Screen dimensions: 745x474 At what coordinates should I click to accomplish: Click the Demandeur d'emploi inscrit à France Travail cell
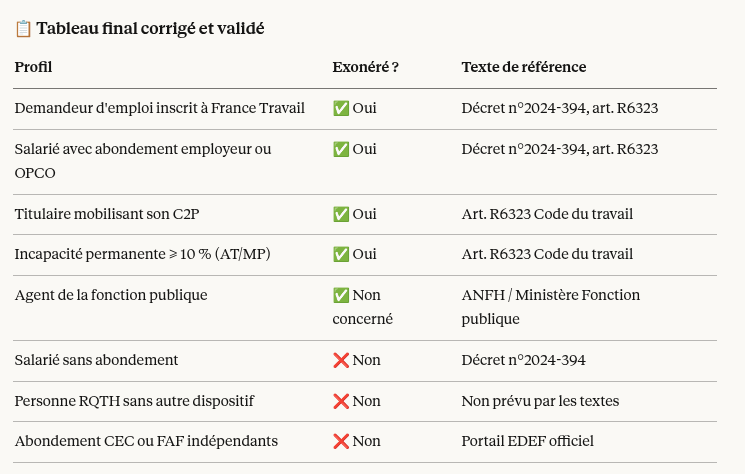click(x=159, y=108)
